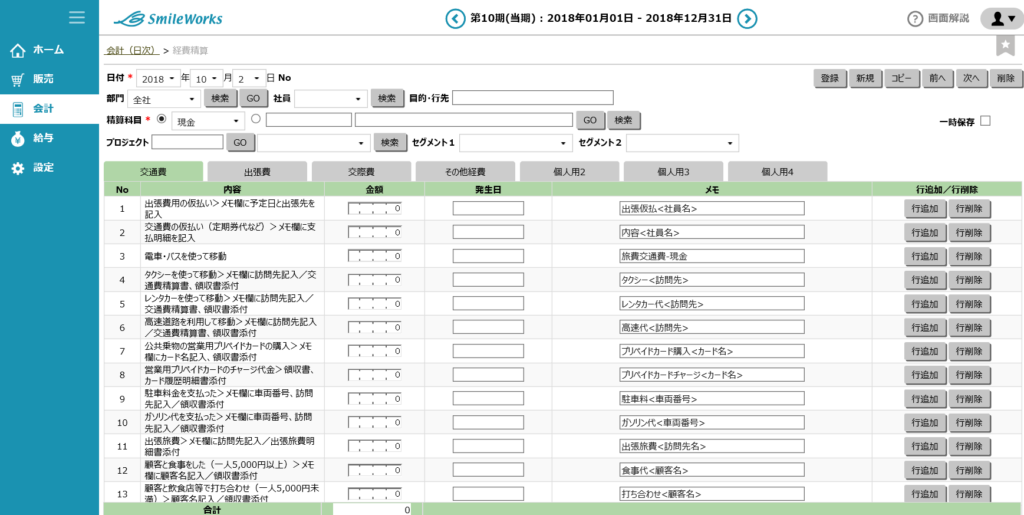Expand the 精算科目 dropdown showing 現金

[208, 121]
